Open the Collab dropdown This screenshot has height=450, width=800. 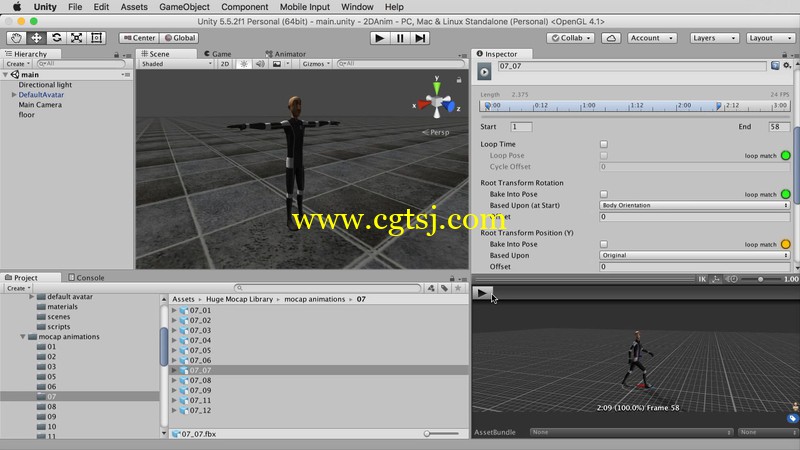pyautogui.click(x=570, y=38)
